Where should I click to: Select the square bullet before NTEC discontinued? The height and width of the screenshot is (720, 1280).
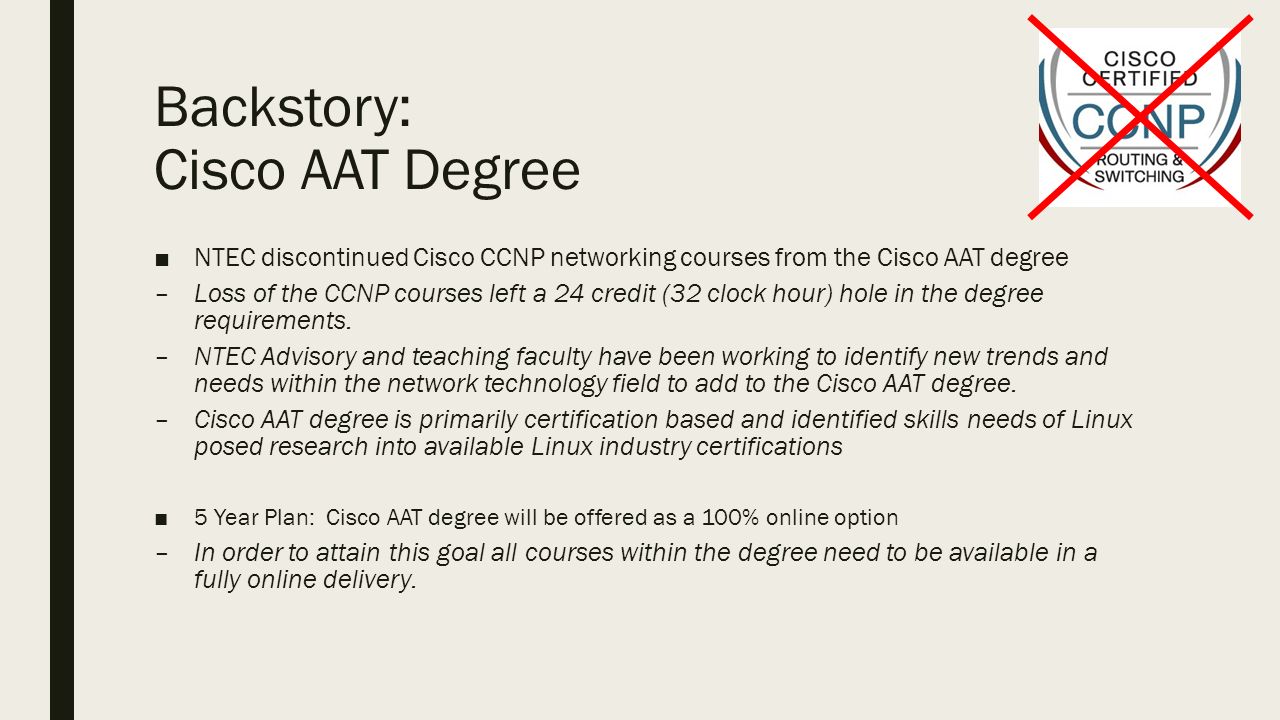click(x=162, y=260)
